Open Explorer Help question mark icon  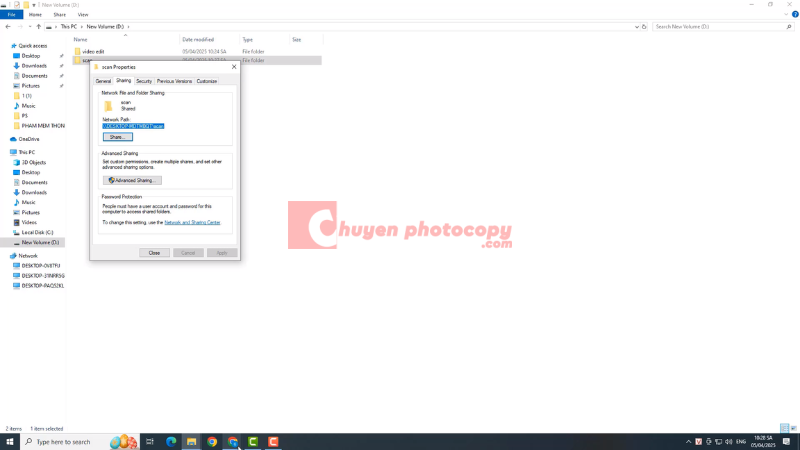point(795,14)
